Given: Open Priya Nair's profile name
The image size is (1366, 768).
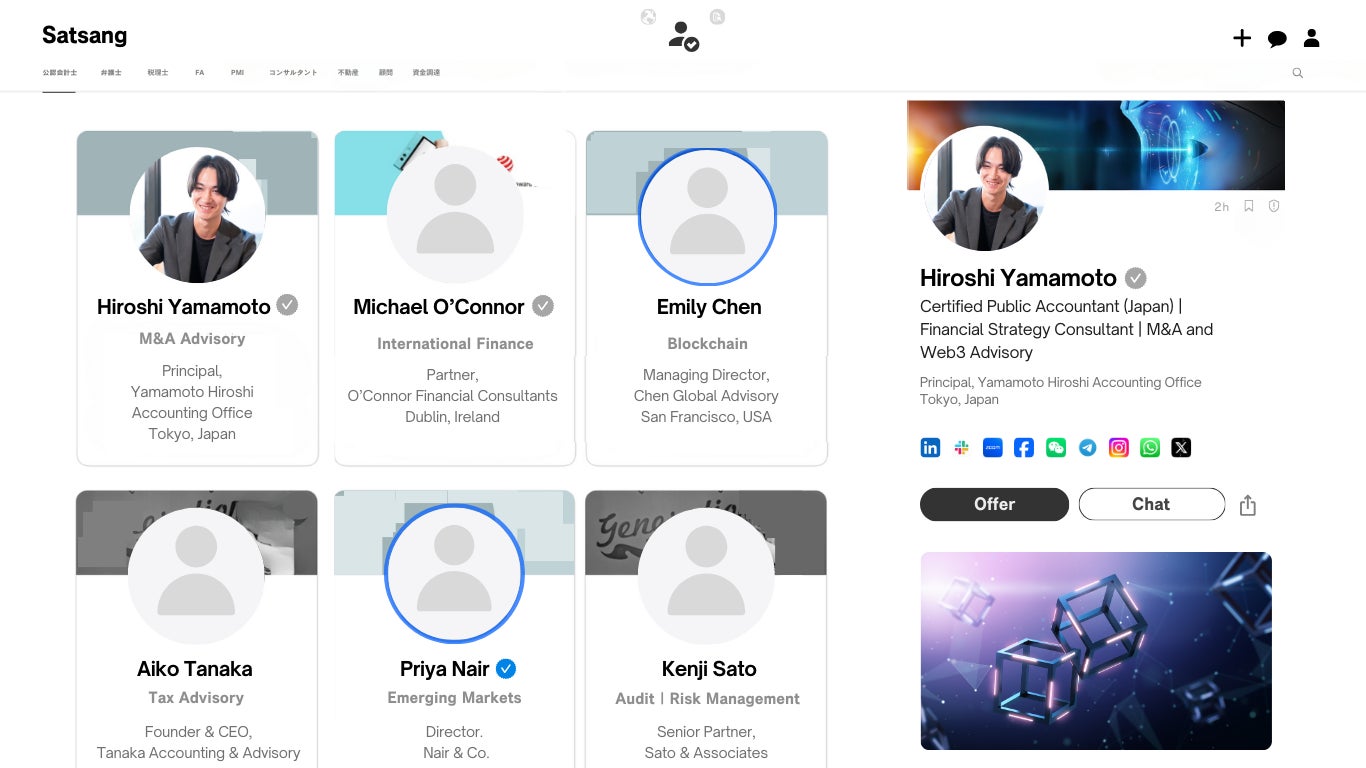Looking at the screenshot, I should (445, 669).
